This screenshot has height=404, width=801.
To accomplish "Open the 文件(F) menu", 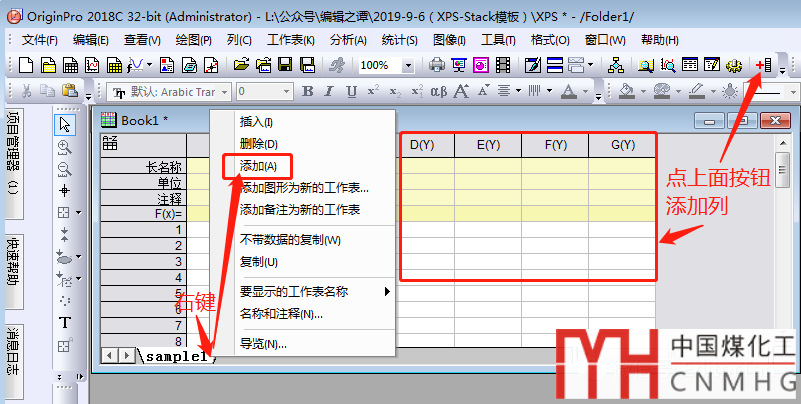I will click(40, 40).
